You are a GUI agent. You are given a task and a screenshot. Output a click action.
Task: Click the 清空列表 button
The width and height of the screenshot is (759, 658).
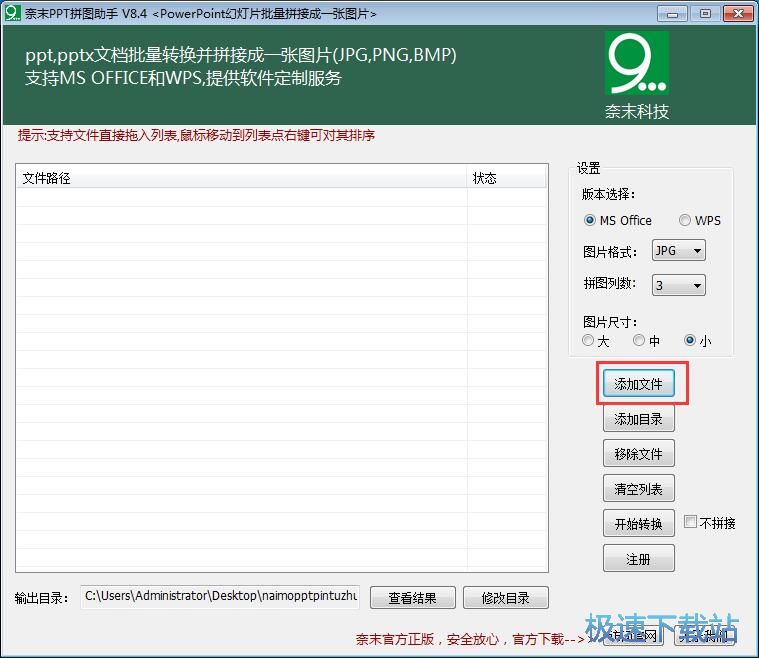click(638, 489)
